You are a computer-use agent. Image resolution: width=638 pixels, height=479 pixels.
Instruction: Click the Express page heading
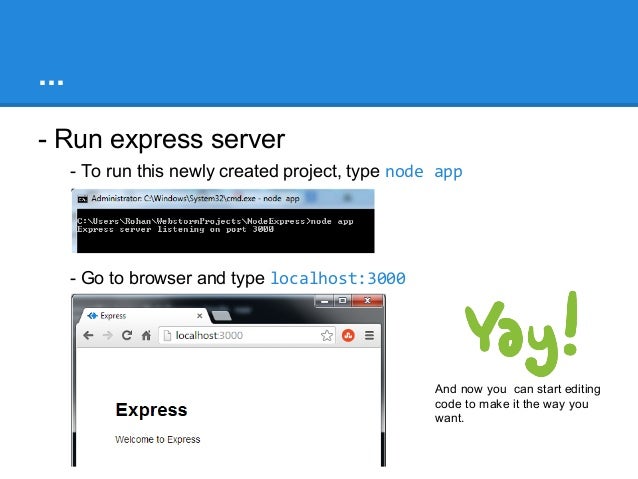[x=151, y=410]
